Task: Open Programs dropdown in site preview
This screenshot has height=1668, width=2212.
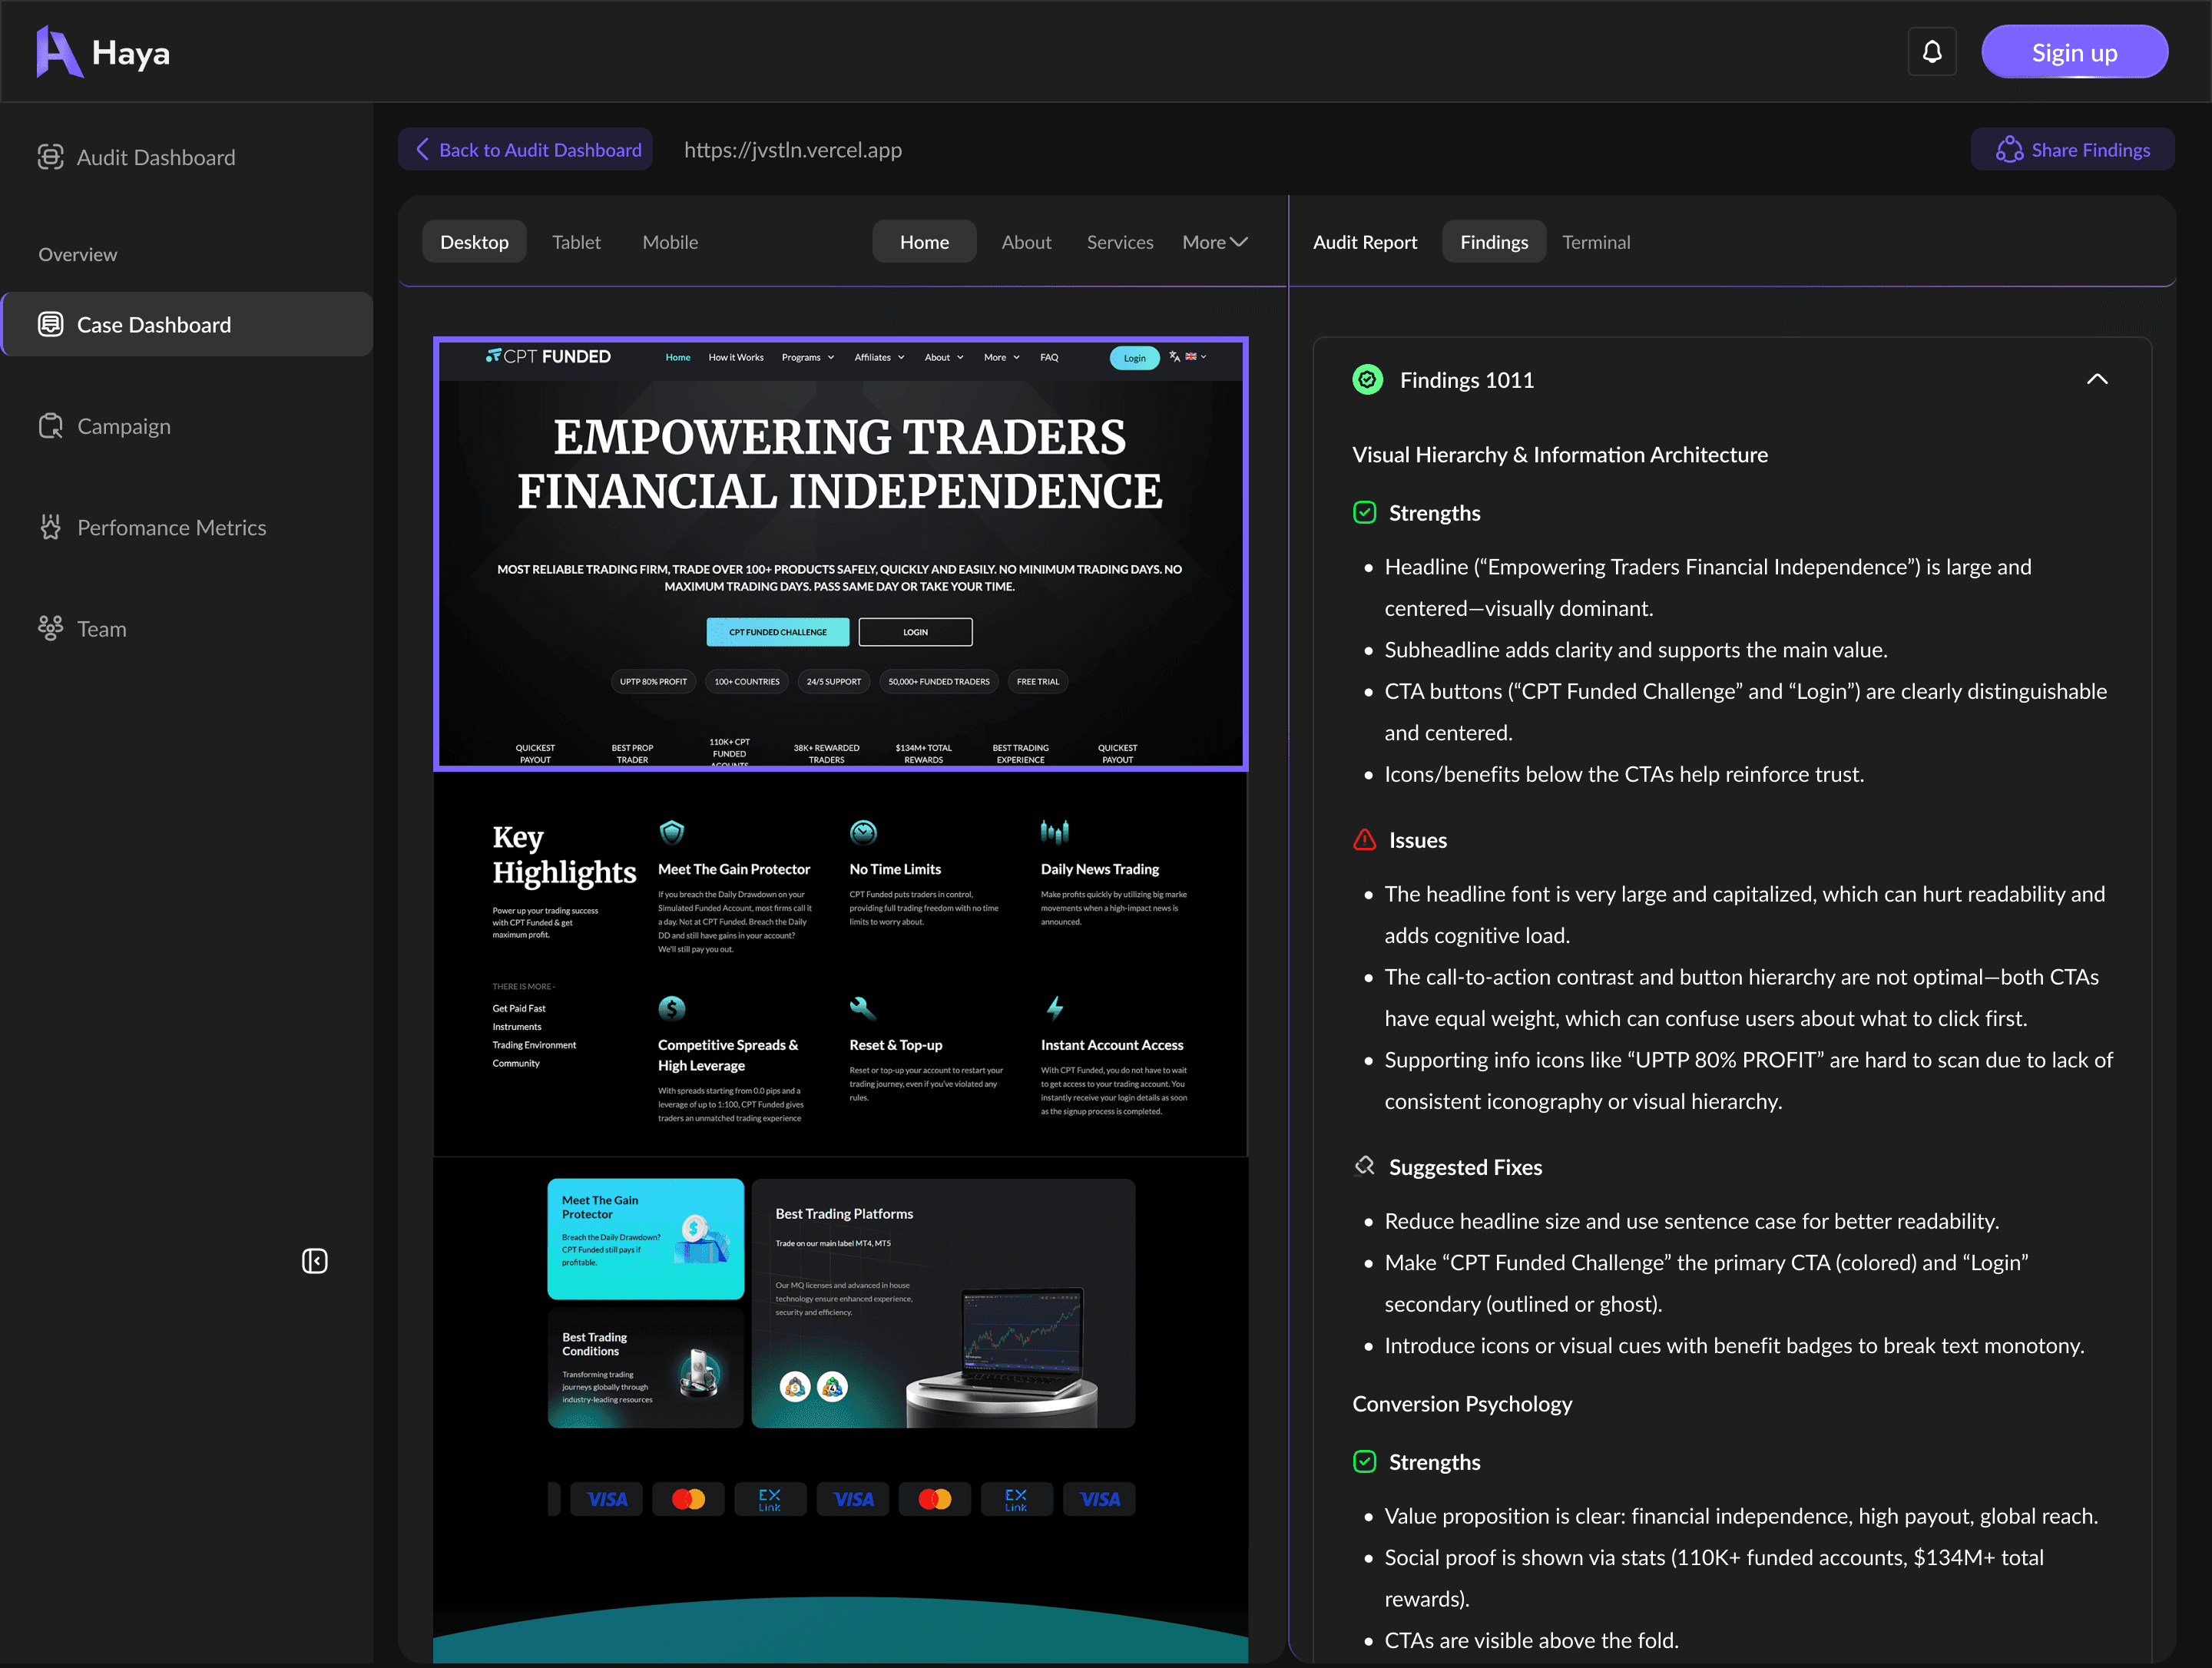Action: tap(807, 357)
